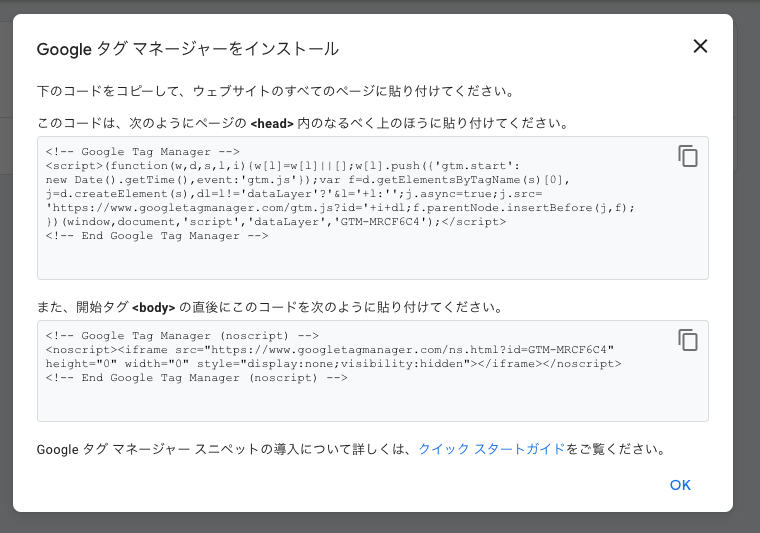Copy the body noscript code snippet
This screenshot has width=760, height=533.
pyautogui.click(x=688, y=340)
